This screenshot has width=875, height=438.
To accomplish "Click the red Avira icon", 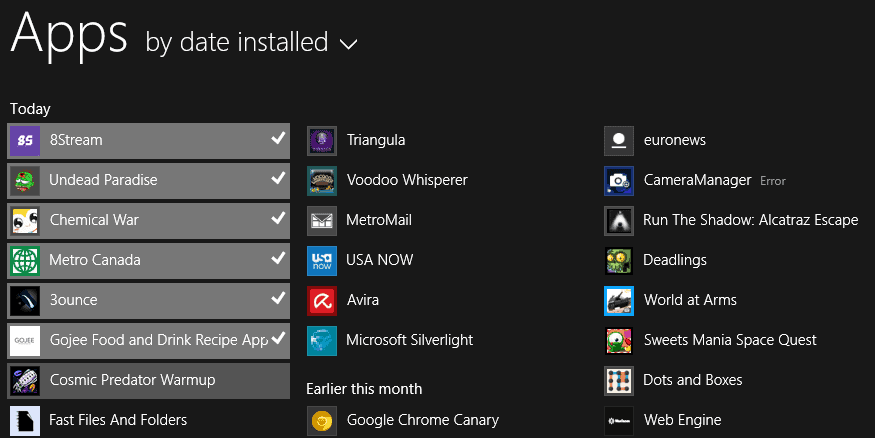I will pos(322,301).
